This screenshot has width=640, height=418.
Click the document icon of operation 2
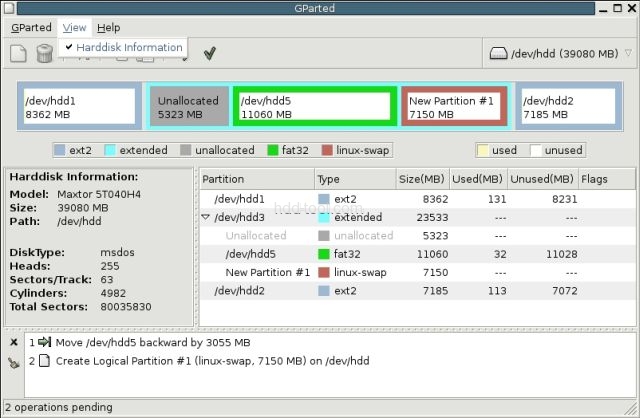44,361
